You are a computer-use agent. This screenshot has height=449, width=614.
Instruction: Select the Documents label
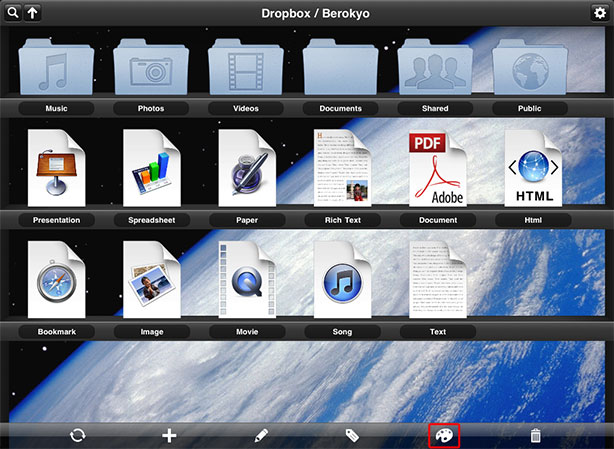coord(341,108)
